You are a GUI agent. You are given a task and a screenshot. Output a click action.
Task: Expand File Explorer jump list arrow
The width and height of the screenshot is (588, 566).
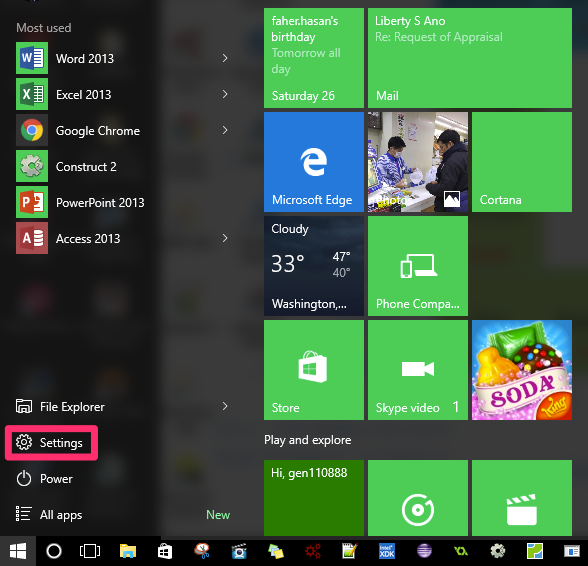225,406
